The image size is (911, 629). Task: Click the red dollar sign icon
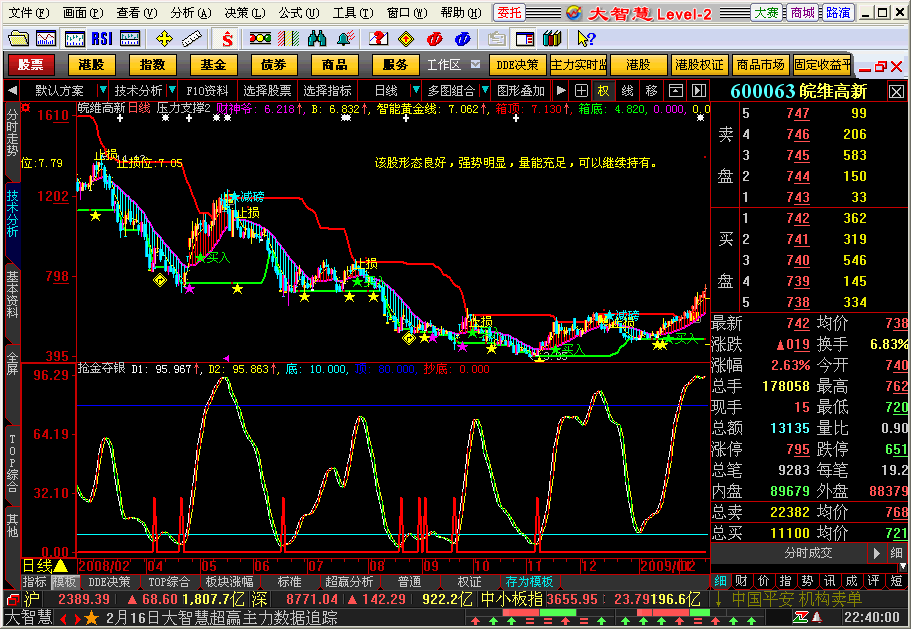[227, 39]
